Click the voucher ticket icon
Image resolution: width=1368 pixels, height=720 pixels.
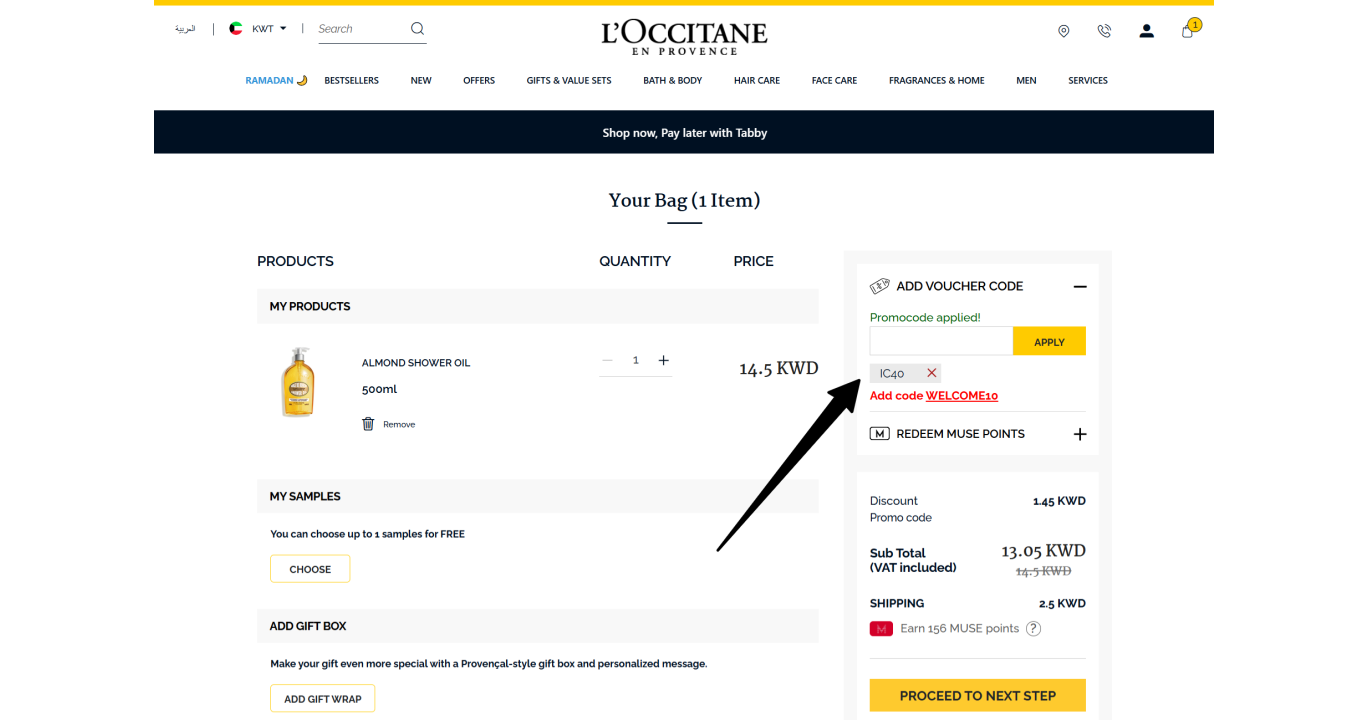(880, 286)
